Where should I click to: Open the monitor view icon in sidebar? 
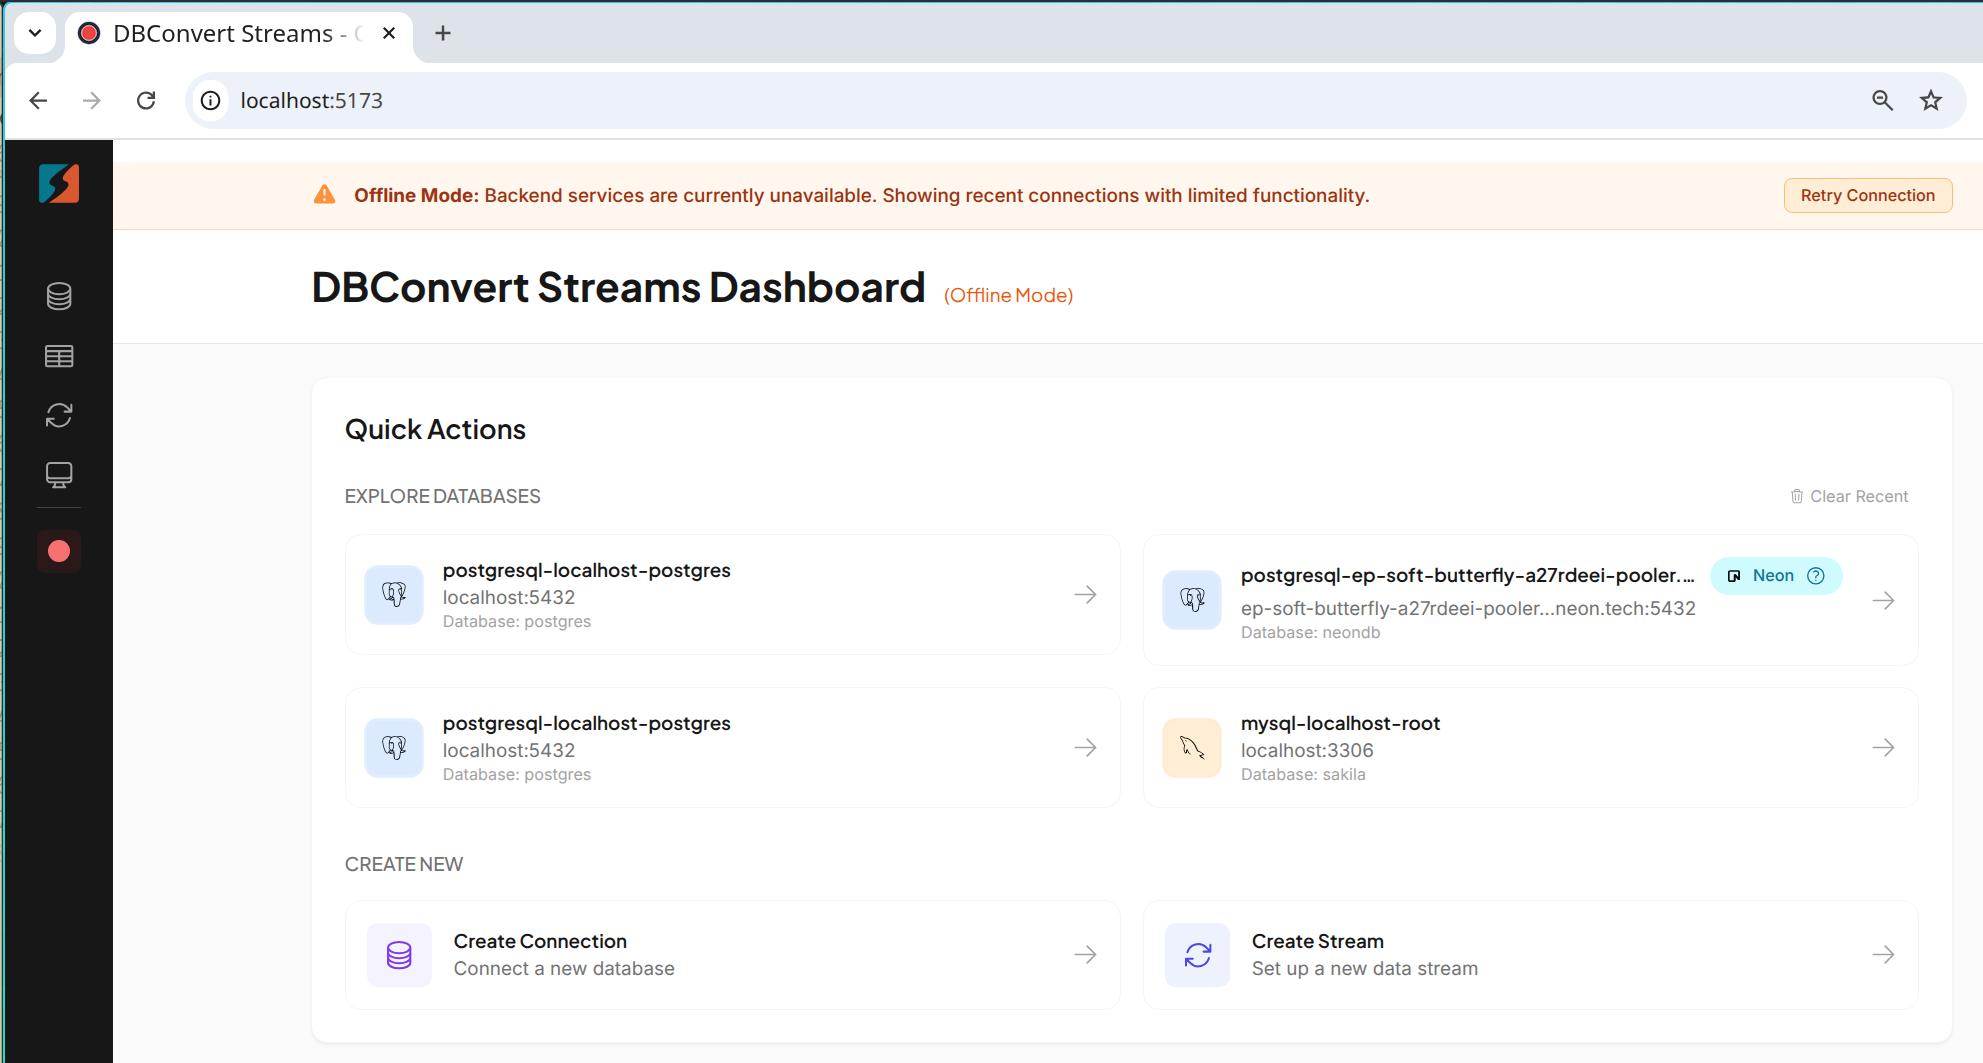point(58,475)
